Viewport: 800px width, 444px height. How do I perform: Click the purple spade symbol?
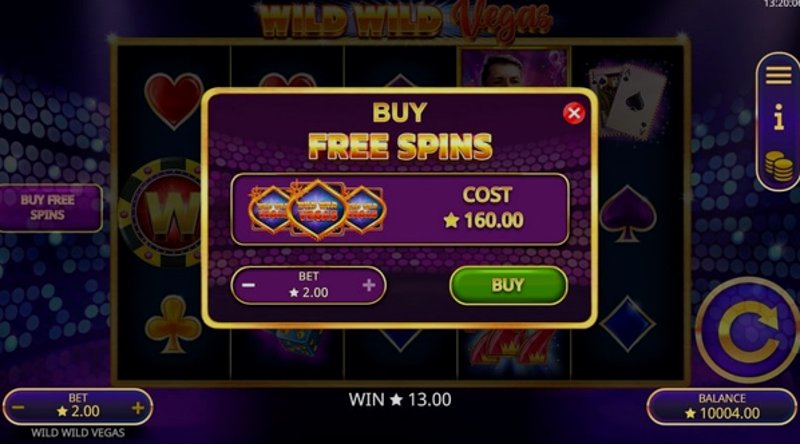pyautogui.click(x=628, y=213)
